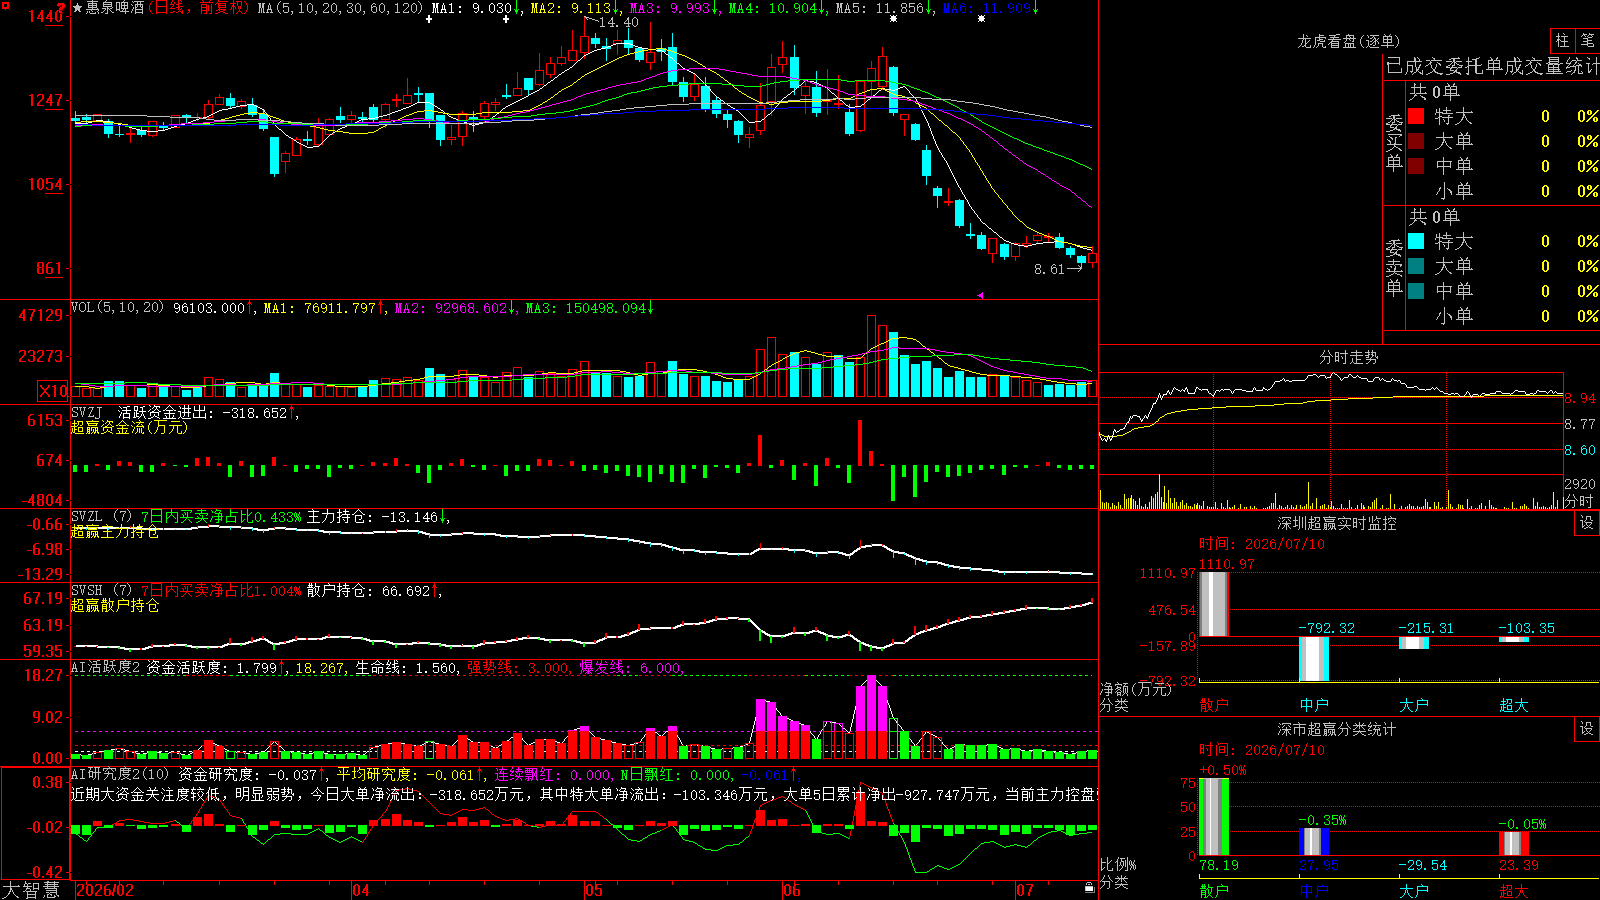Click the teal 中单 sell order swatch

1416,291
